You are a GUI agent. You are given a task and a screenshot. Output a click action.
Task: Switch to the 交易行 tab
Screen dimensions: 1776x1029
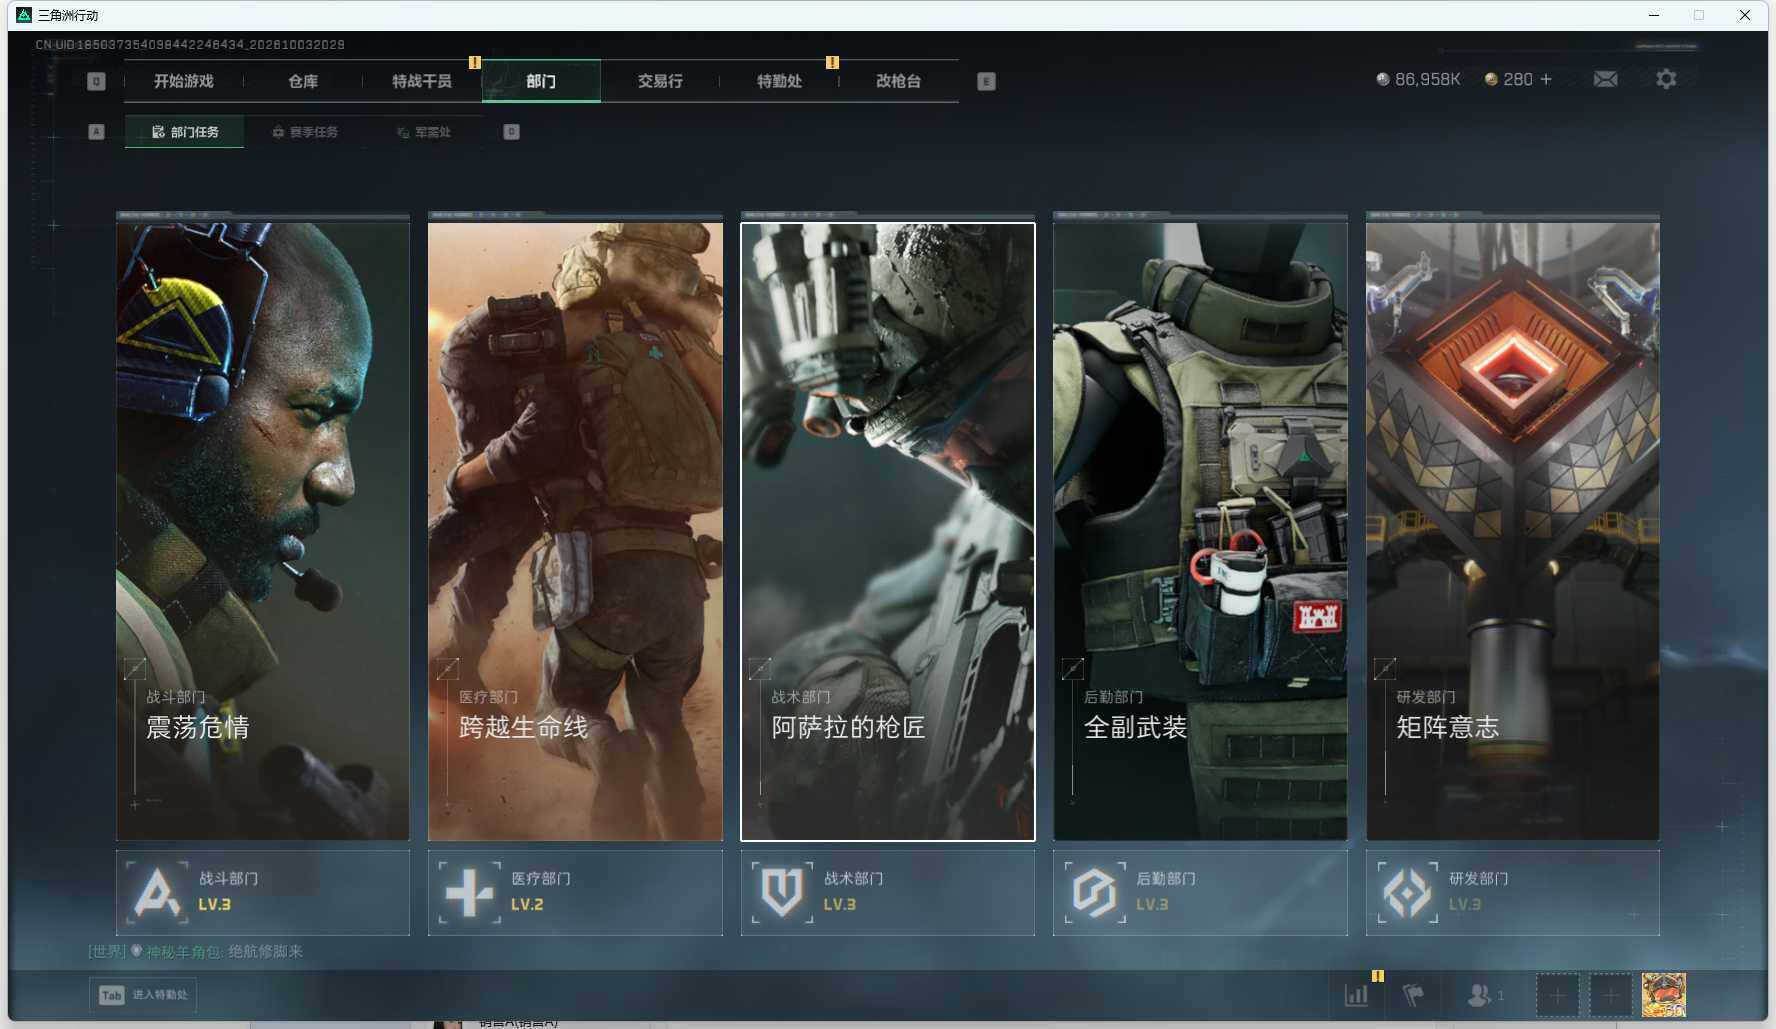(660, 81)
